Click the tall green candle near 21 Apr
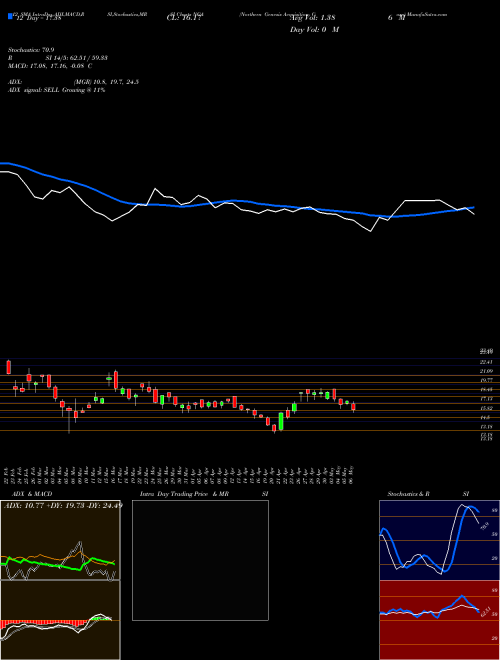 [x=281, y=421]
